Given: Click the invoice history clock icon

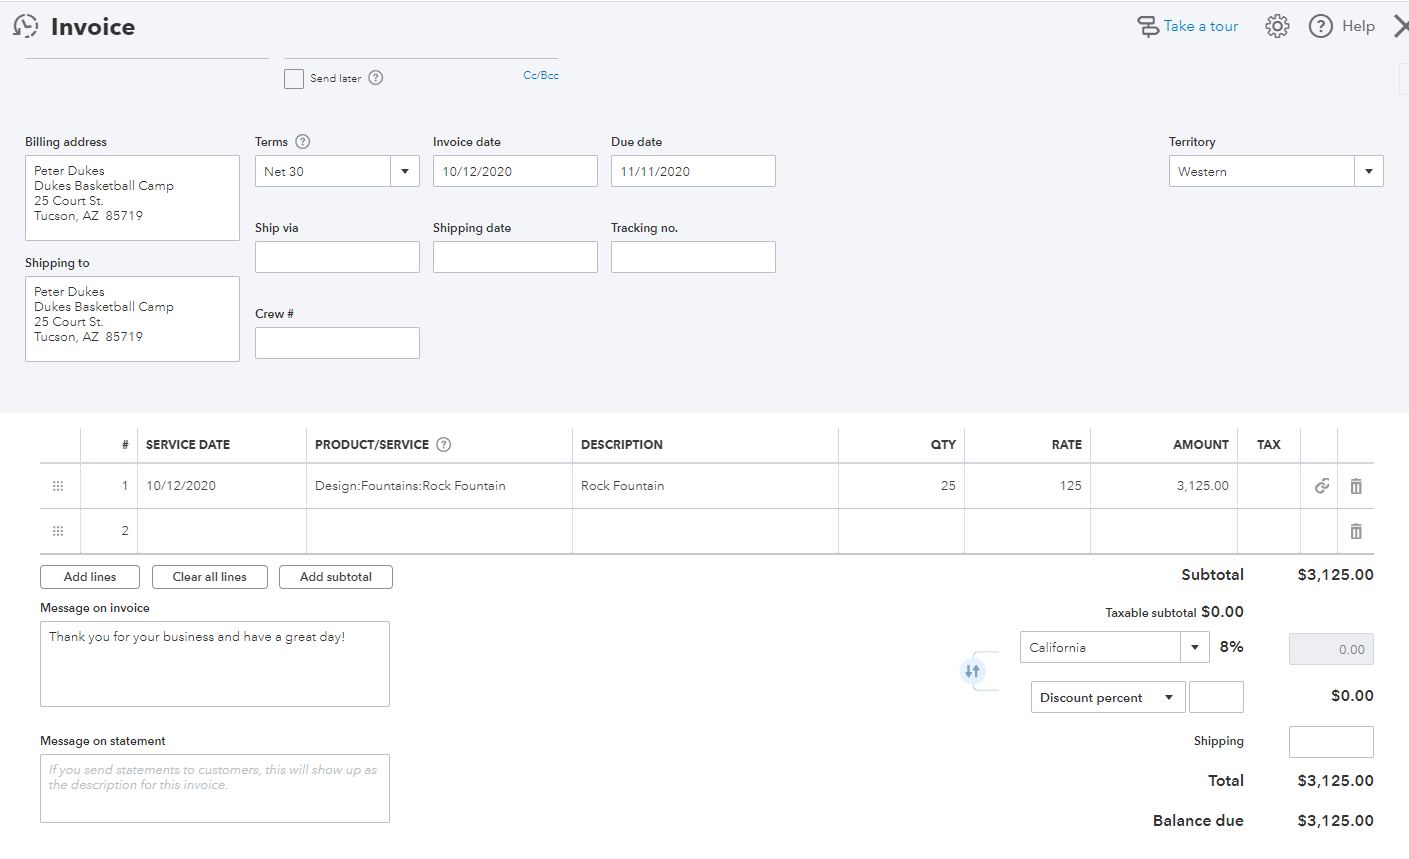Looking at the screenshot, I should tap(25, 26).
